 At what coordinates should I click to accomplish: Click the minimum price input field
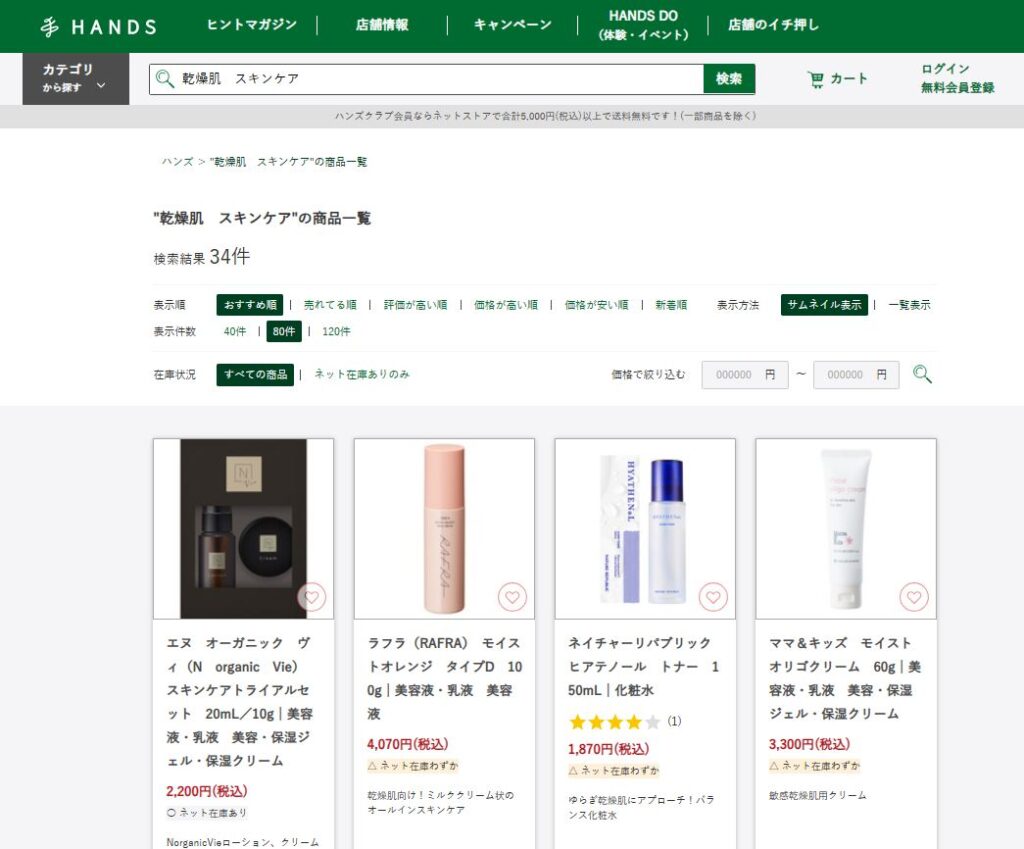pos(745,375)
